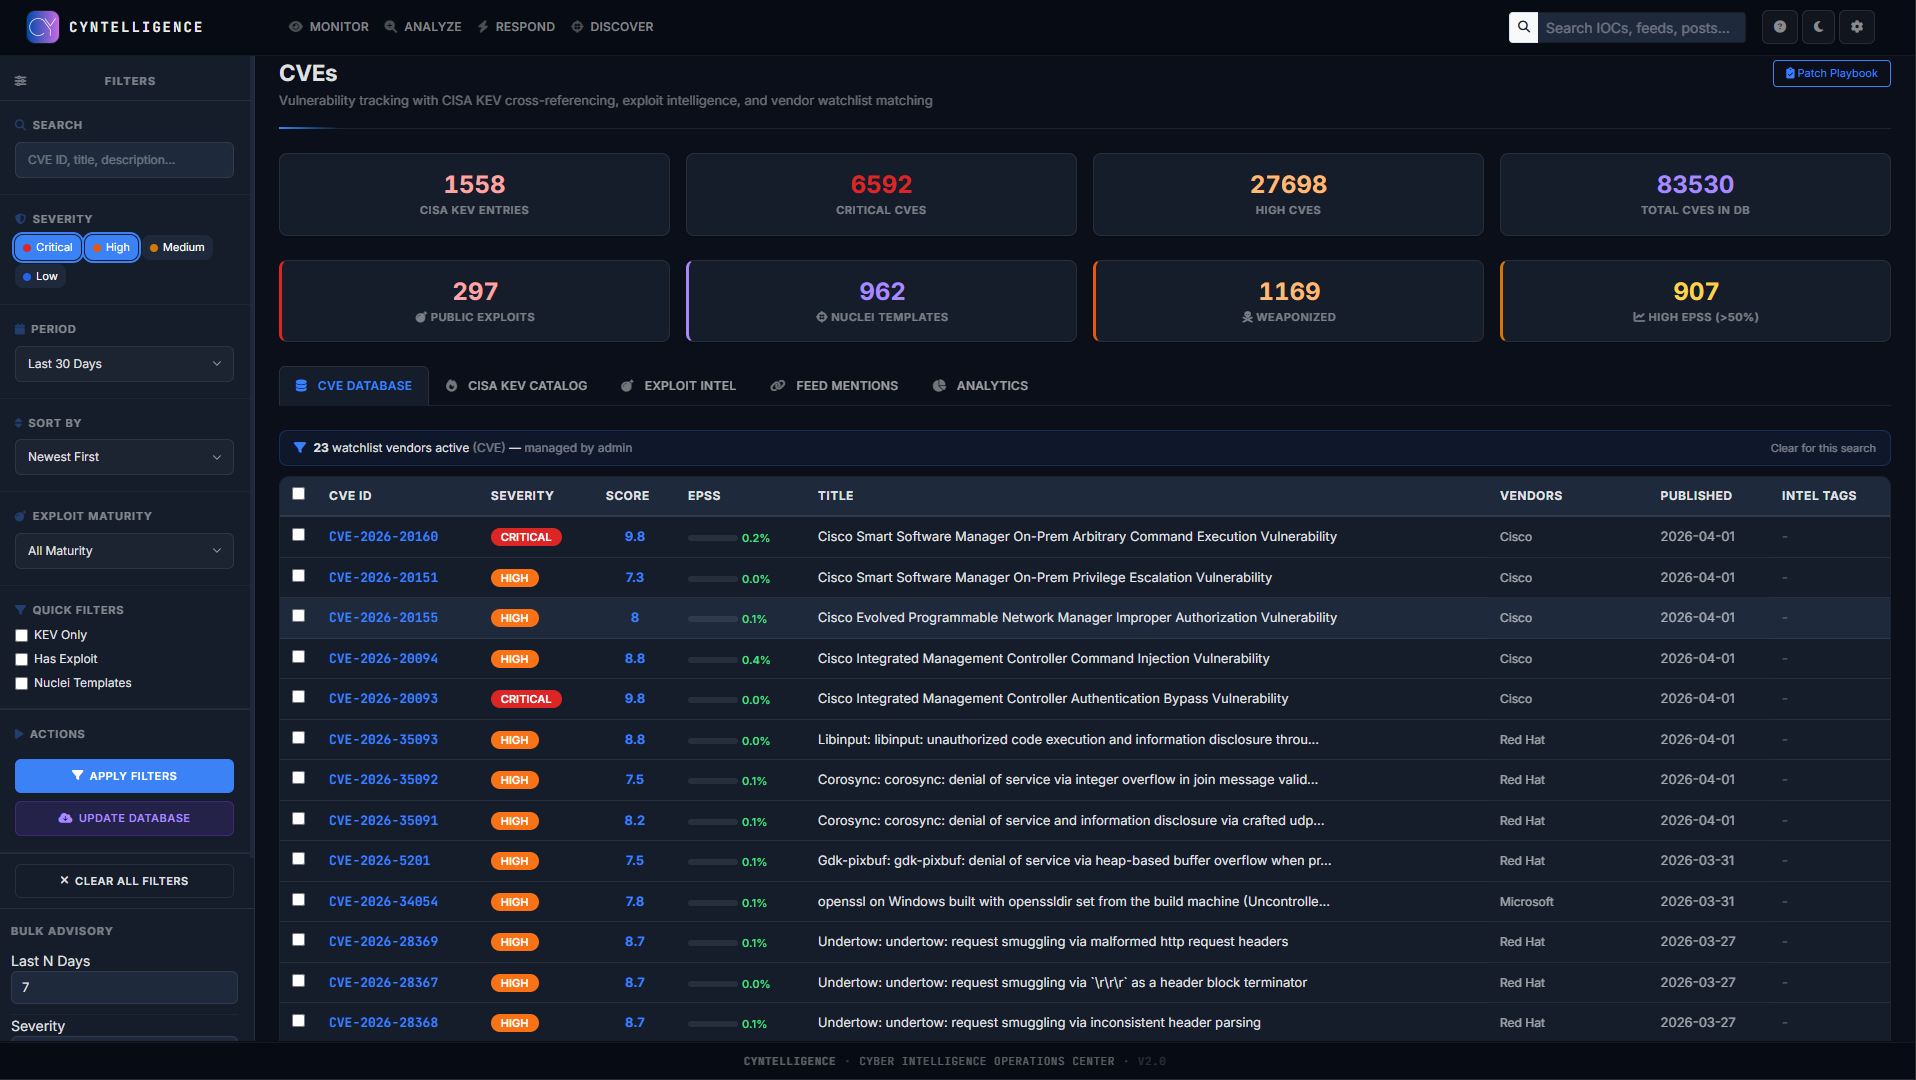Image resolution: width=1916 pixels, height=1080 pixels.
Task: Open the Sort By dropdown Newest First
Action: coord(124,457)
